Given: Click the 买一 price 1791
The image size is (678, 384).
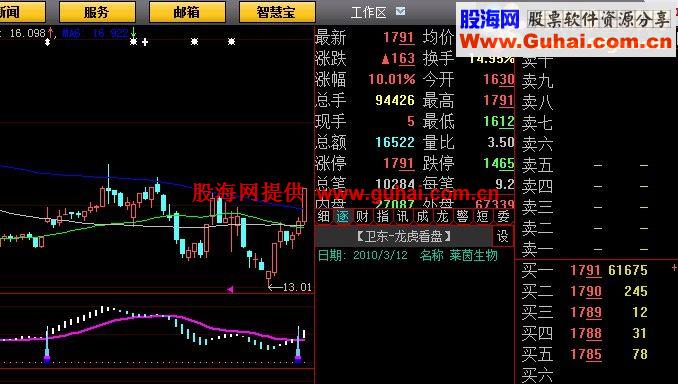Looking at the screenshot, I should coord(585,270).
